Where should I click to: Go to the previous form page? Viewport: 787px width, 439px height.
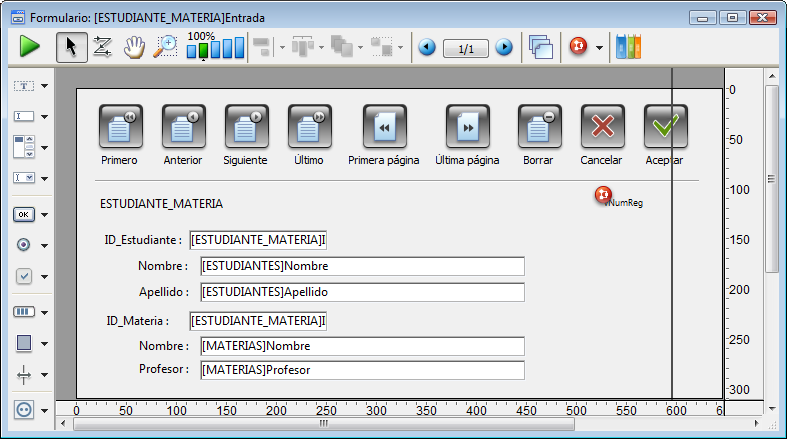click(427, 47)
